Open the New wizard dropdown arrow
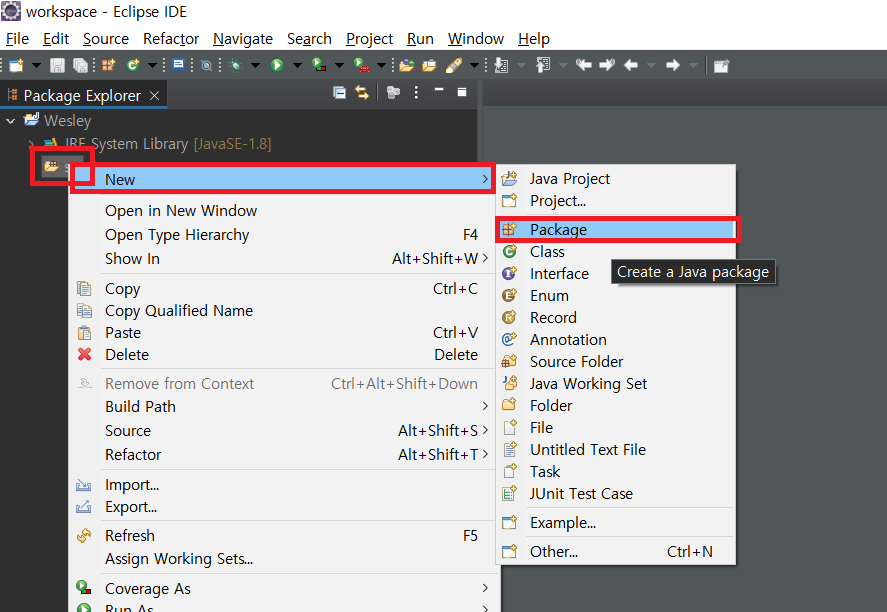The height and width of the screenshot is (612, 887). tap(36, 66)
